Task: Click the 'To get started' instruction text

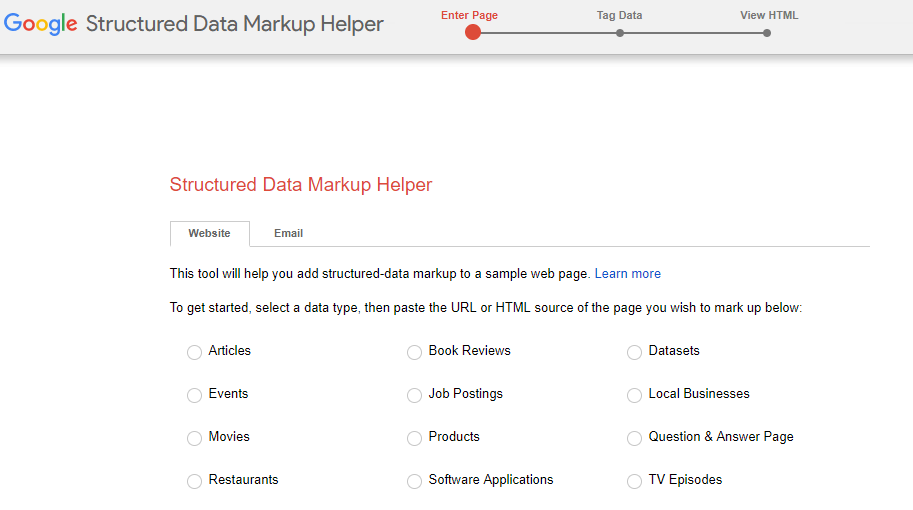Action: pos(486,307)
